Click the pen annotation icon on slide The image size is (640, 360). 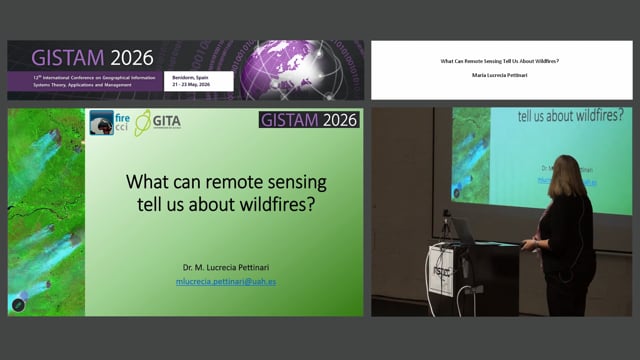[18, 305]
